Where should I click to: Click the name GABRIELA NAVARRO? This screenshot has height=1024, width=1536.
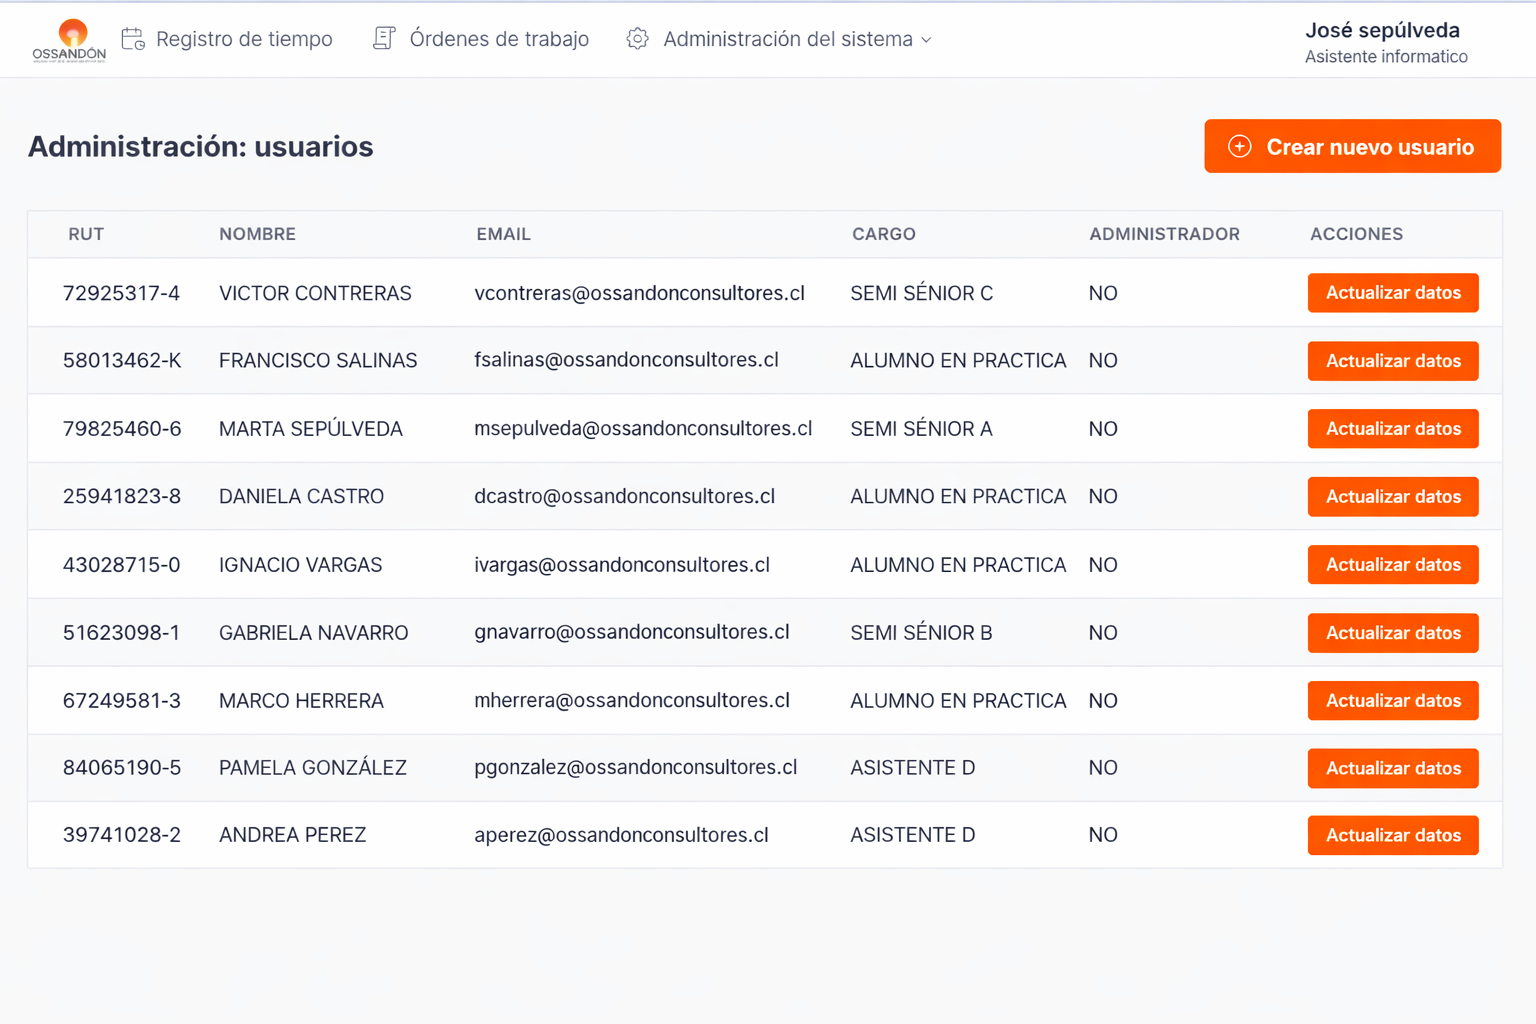click(314, 633)
